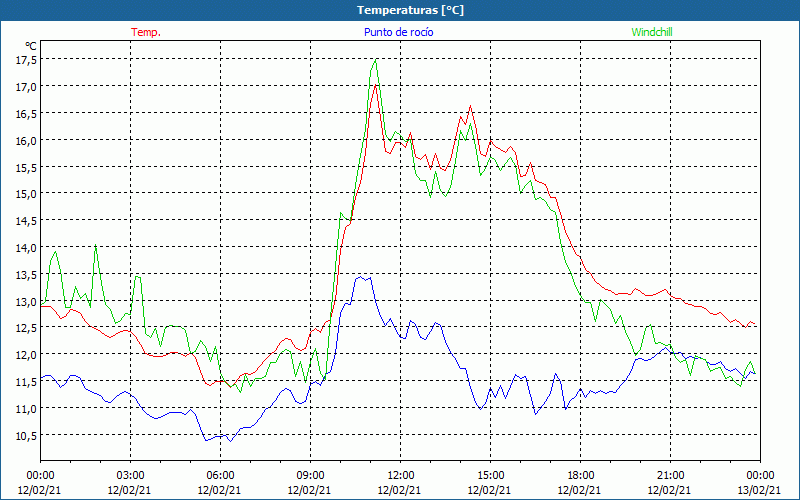Click the 16,0 y-axis value
This screenshot has height=500, width=800.
point(27,140)
